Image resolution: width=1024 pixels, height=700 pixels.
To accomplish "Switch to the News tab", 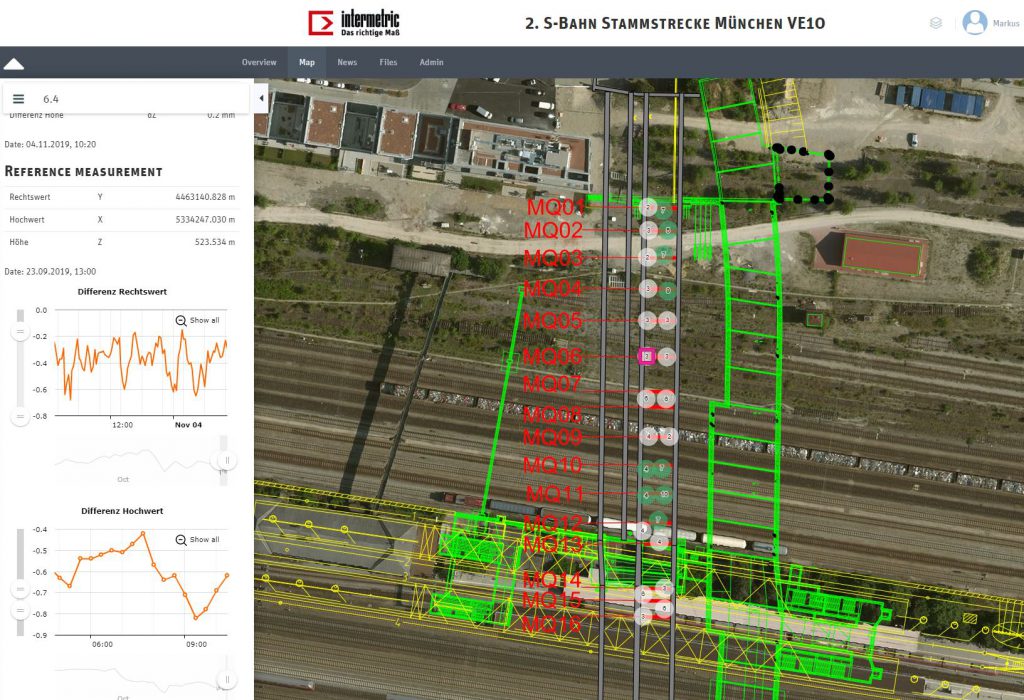I will pyautogui.click(x=347, y=62).
